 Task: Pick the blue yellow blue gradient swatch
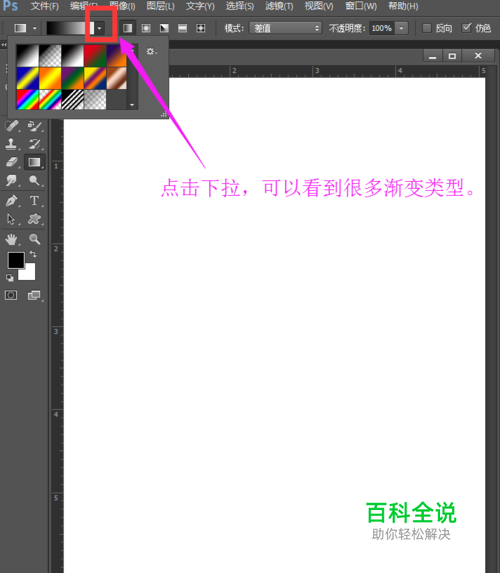[x=27, y=78]
